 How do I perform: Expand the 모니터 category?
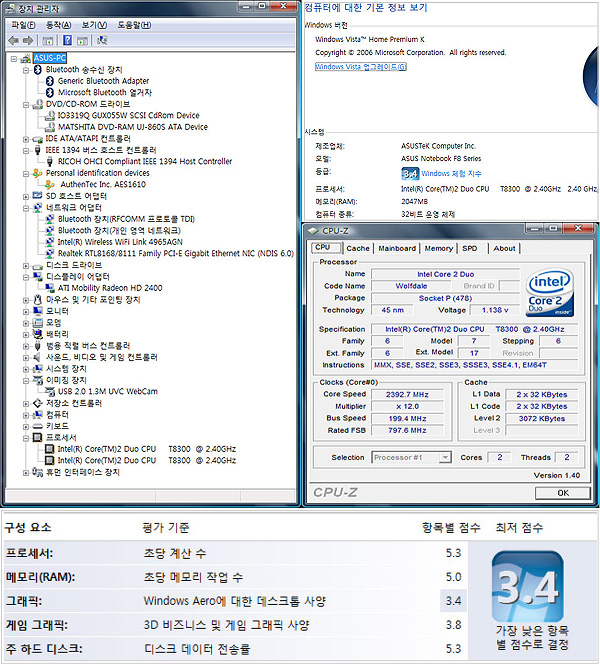(26, 311)
